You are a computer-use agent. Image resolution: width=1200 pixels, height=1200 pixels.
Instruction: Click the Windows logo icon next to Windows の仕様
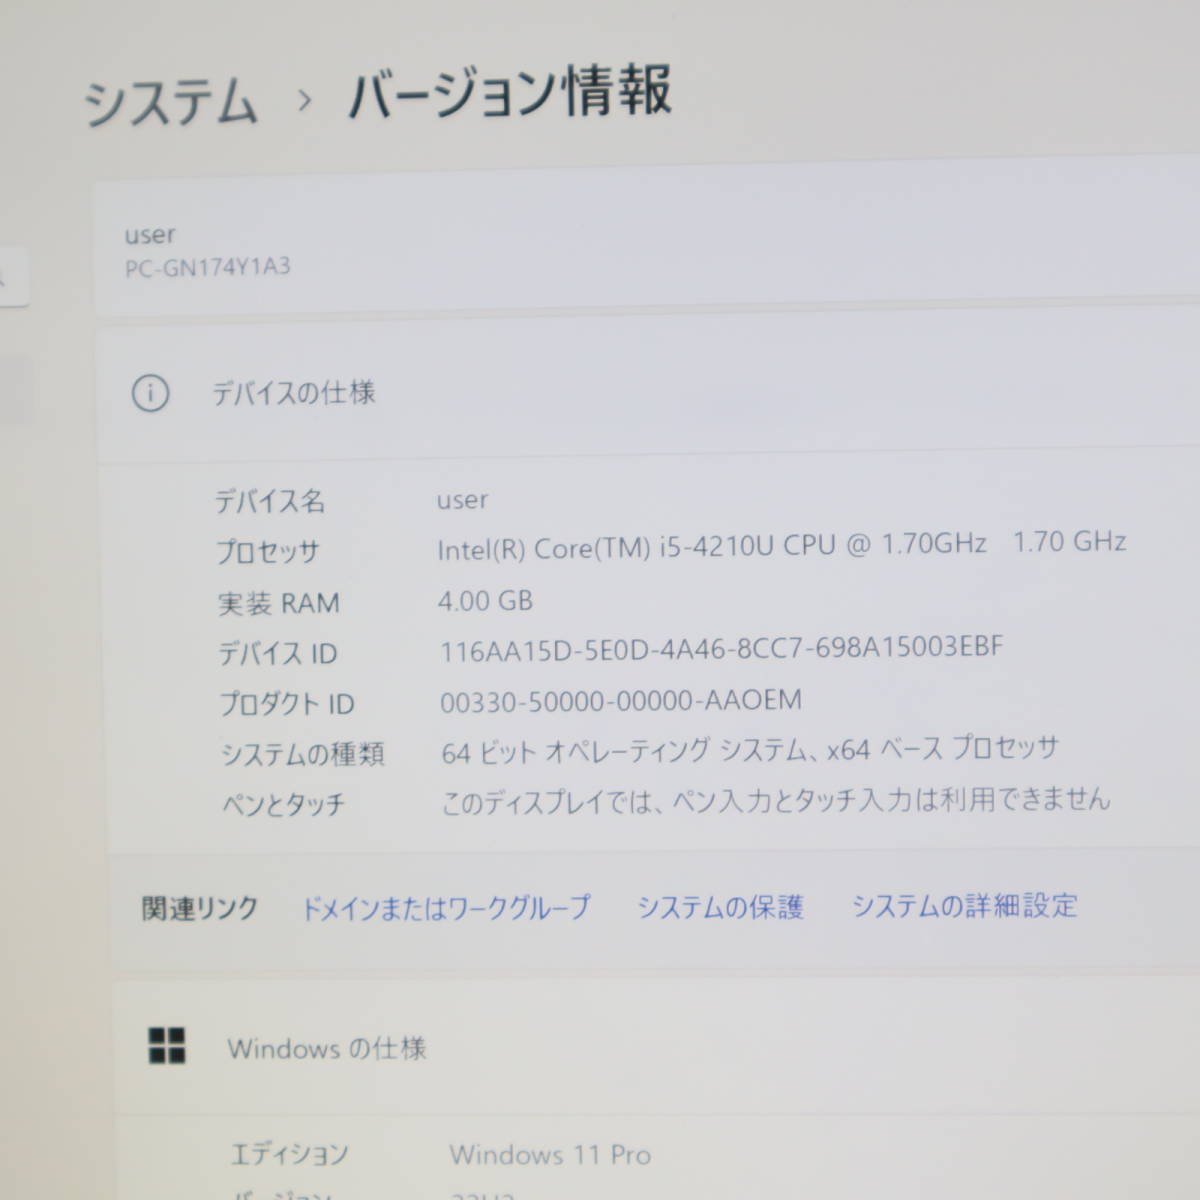pos(167,1046)
